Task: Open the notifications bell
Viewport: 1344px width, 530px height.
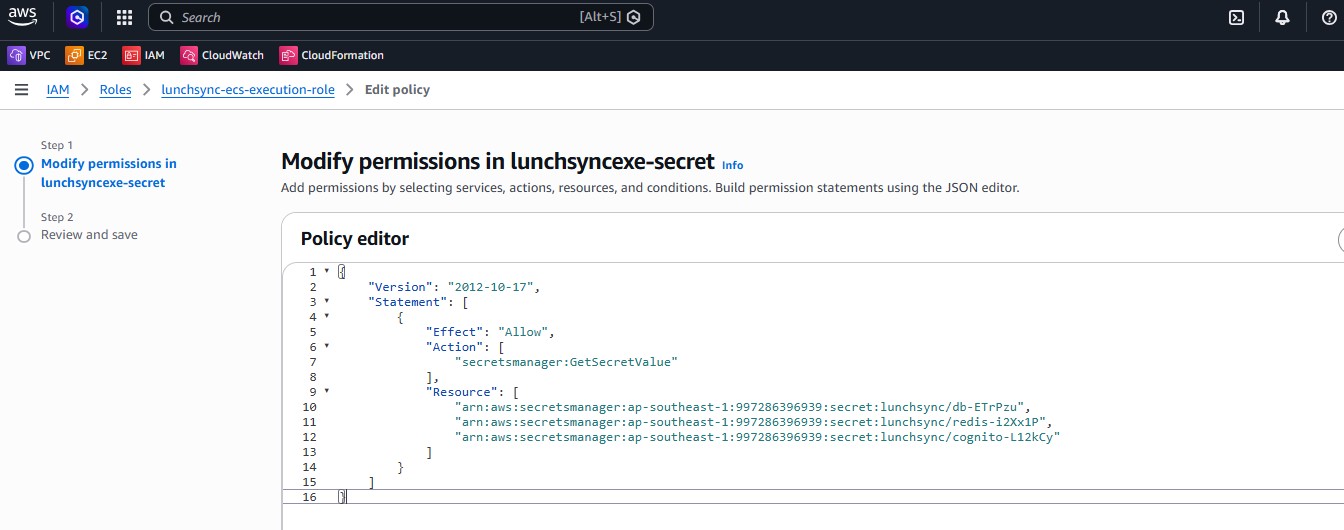Action: [x=1282, y=17]
